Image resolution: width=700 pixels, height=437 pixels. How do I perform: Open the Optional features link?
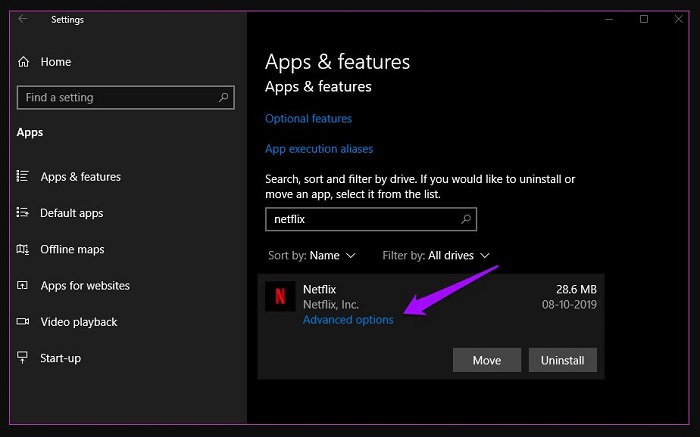(x=308, y=118)
